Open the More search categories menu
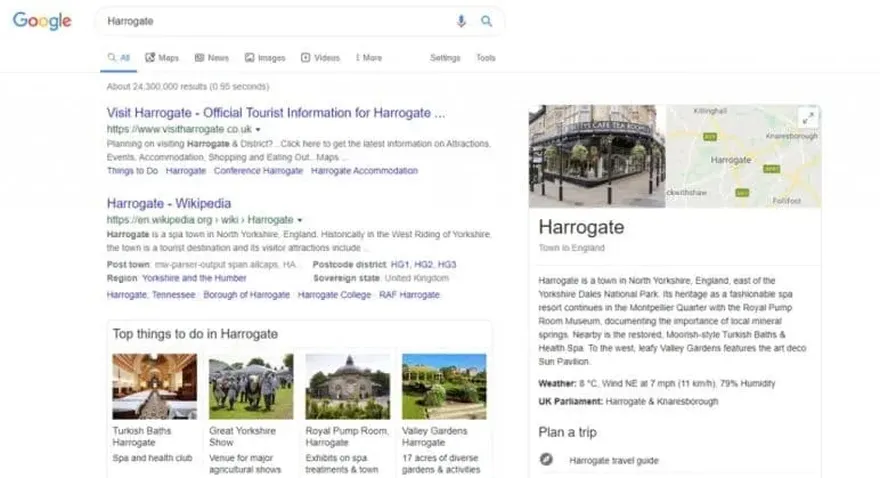Image resolution: width=880 pixels, height=478 pixels. (369, 58)
